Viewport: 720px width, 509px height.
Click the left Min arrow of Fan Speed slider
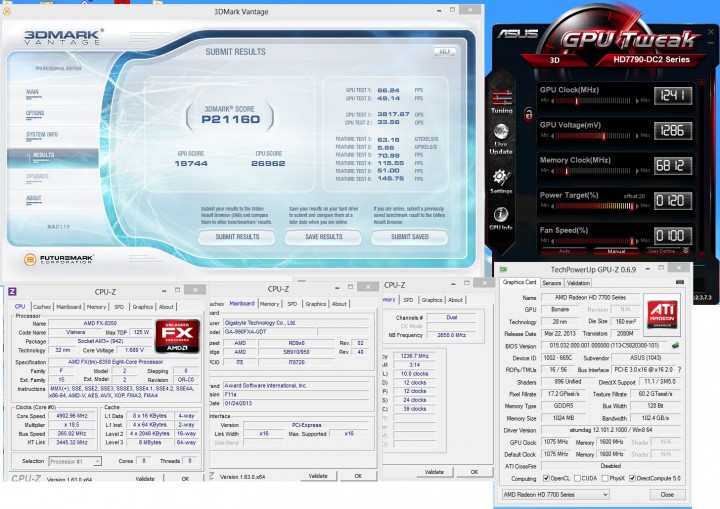click(552, 241)
